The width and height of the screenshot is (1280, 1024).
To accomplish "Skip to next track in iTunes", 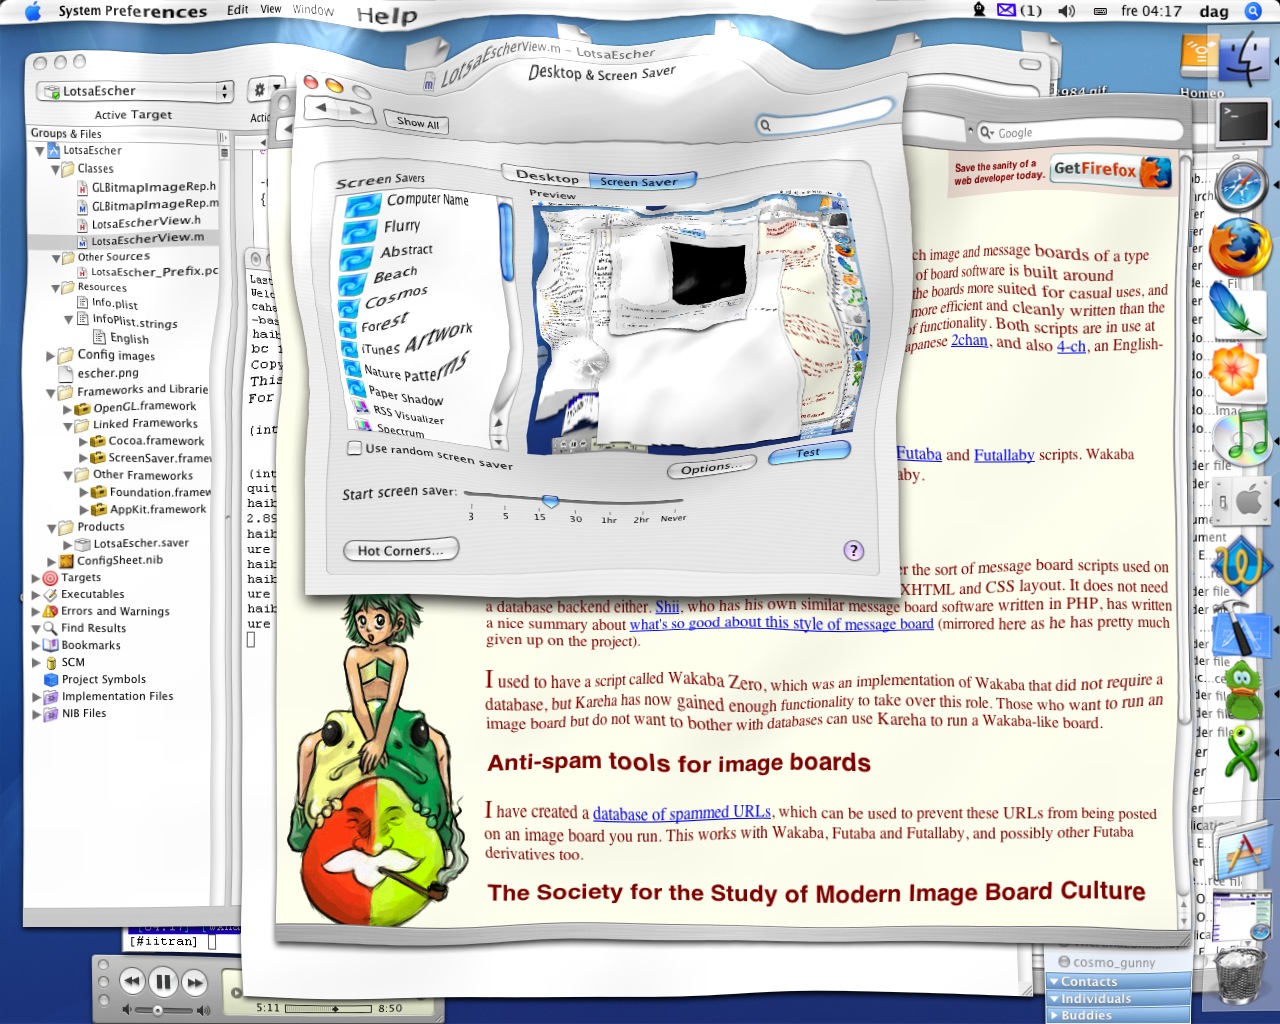I will (x=195, y=982).
